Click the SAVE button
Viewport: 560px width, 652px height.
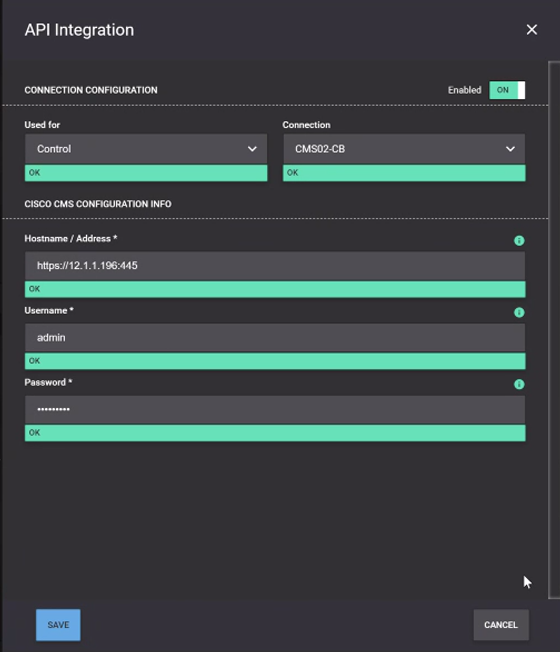point(58,625)
